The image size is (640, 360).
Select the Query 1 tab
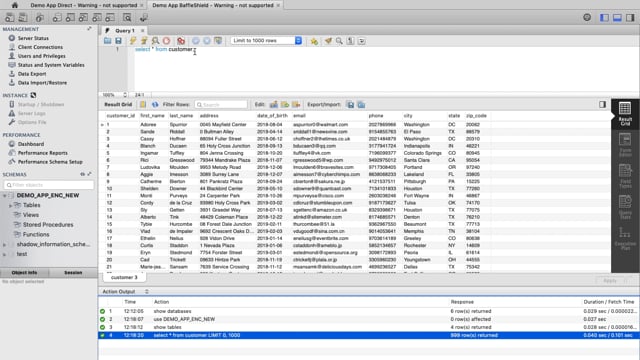[x=124, y=31]
